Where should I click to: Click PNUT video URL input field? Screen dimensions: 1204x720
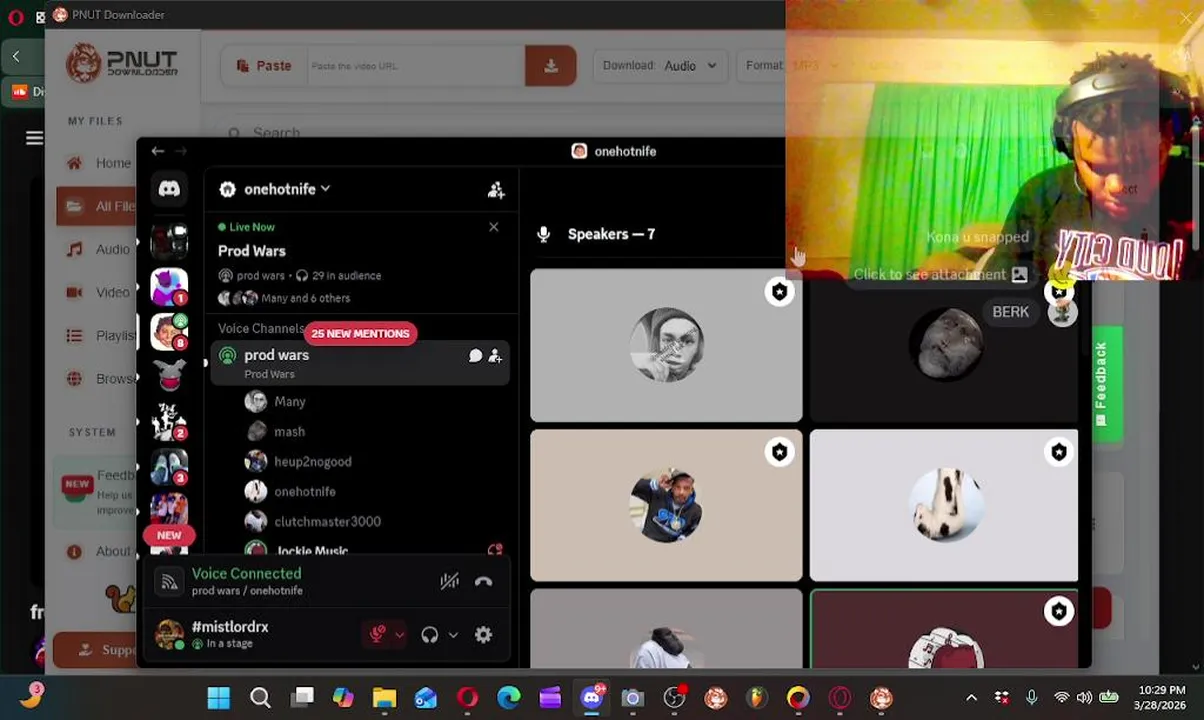click(414, 66)
